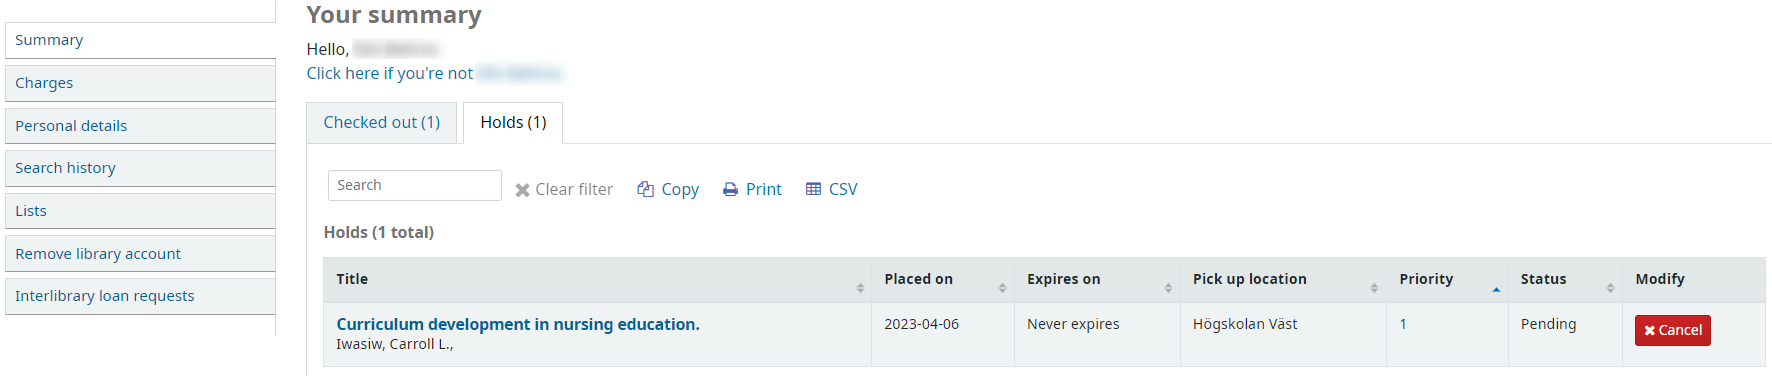Sort by Placed on column arrows
Screen dimensions: 1772x376
(x=1002, y=288)
